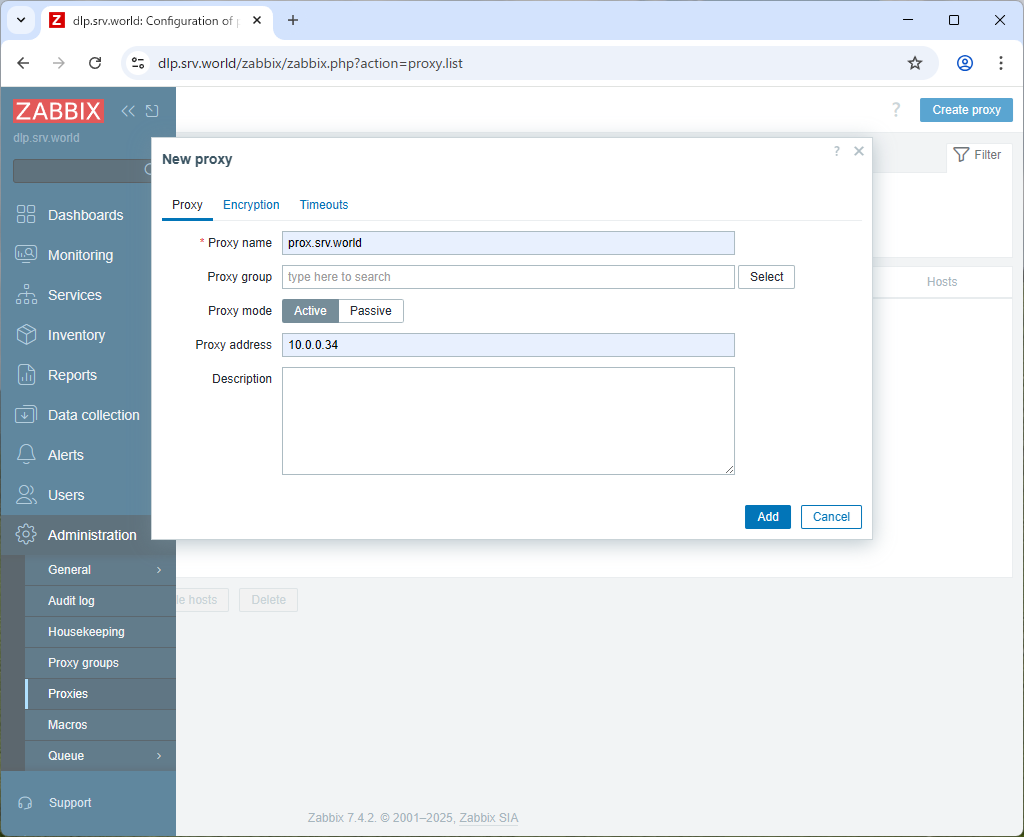Switch to the Timeouts tab

324,205
